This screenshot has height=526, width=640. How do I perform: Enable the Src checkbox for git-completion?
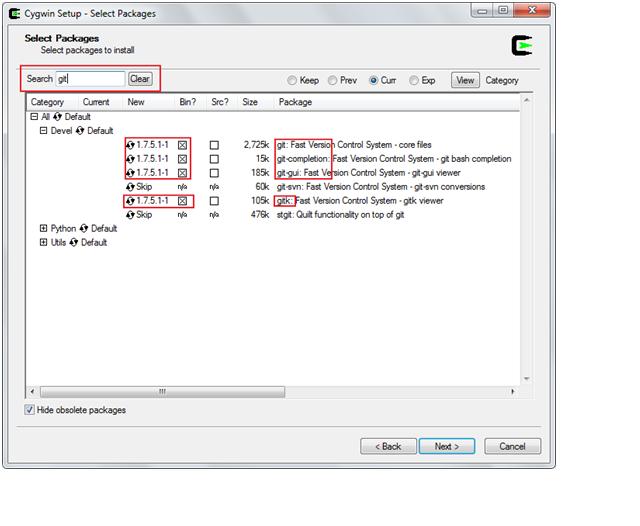[214, 159]
